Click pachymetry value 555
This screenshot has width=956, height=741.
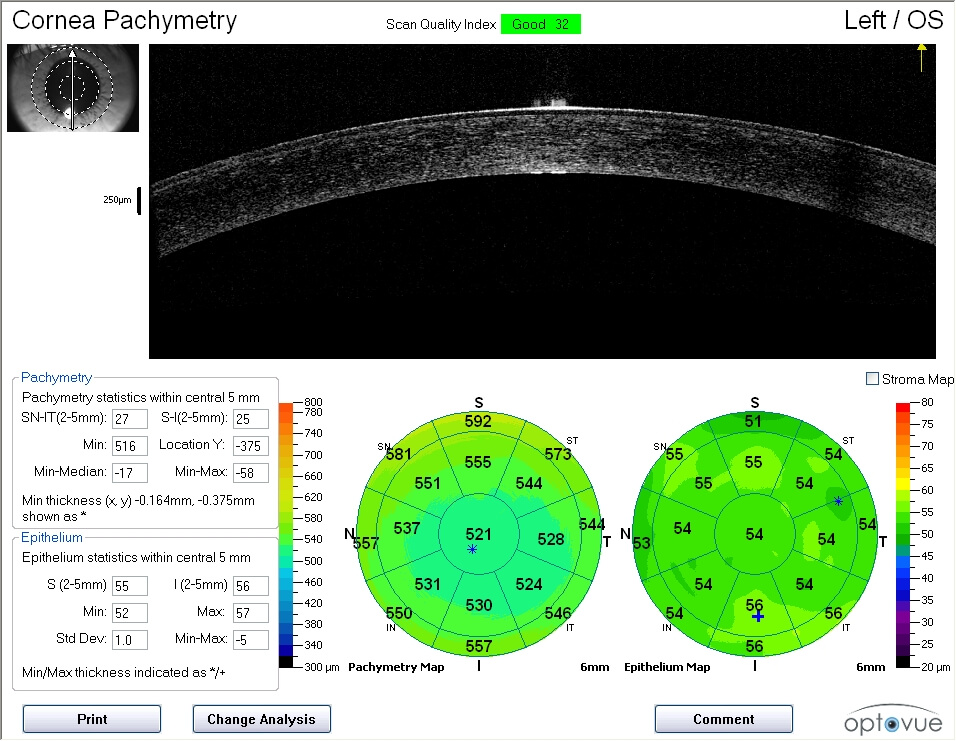(x=478, y=462)
